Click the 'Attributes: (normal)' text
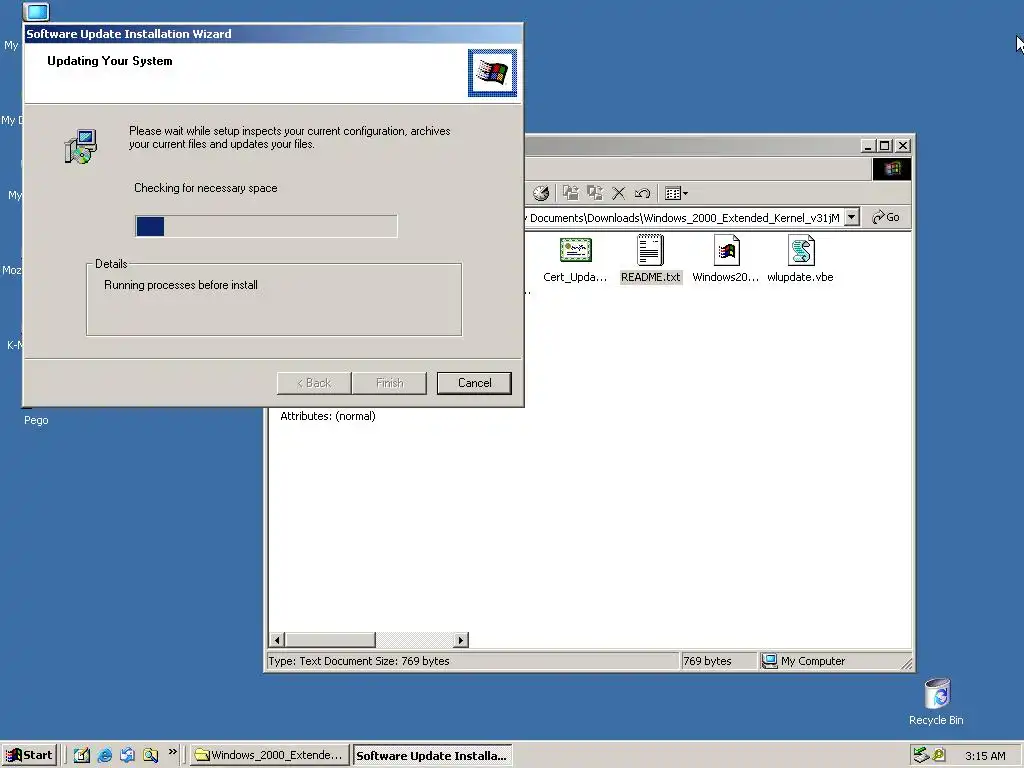 point(328,416)
